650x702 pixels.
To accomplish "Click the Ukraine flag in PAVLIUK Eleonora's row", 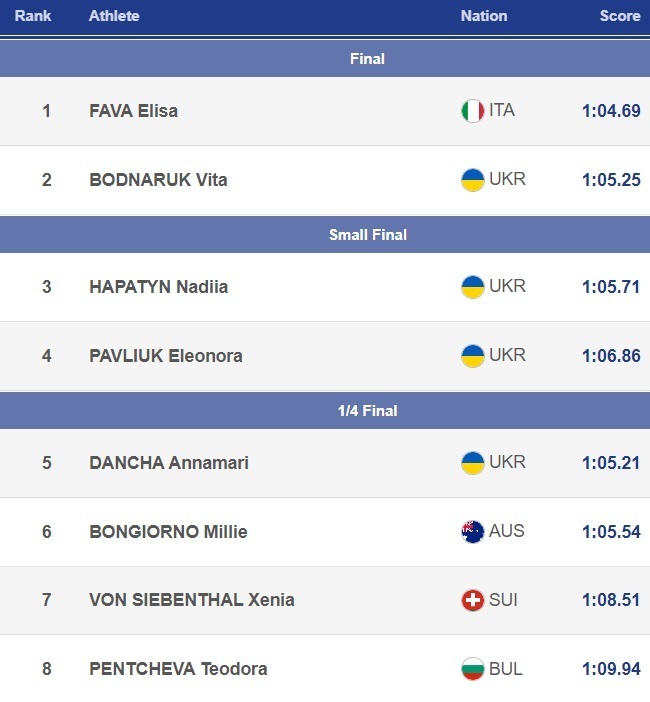I will click(x=472, y=356).
